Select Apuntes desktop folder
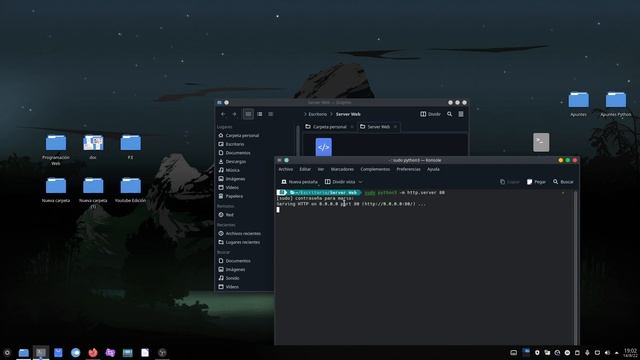This screenshot has height=360, width=640. tap(578, 104)
